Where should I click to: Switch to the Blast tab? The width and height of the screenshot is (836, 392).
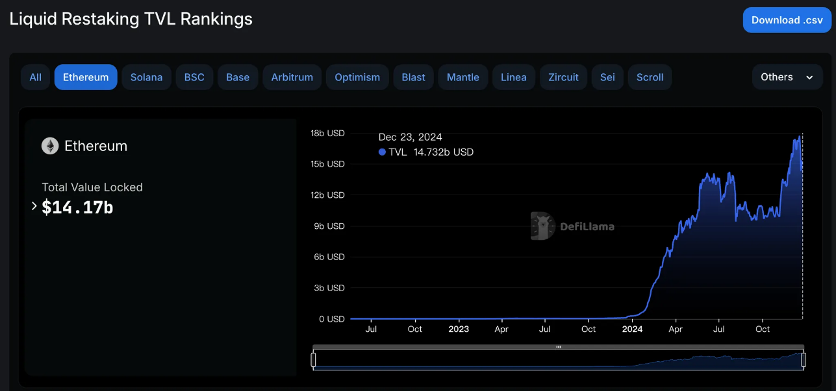coord(414,77)
